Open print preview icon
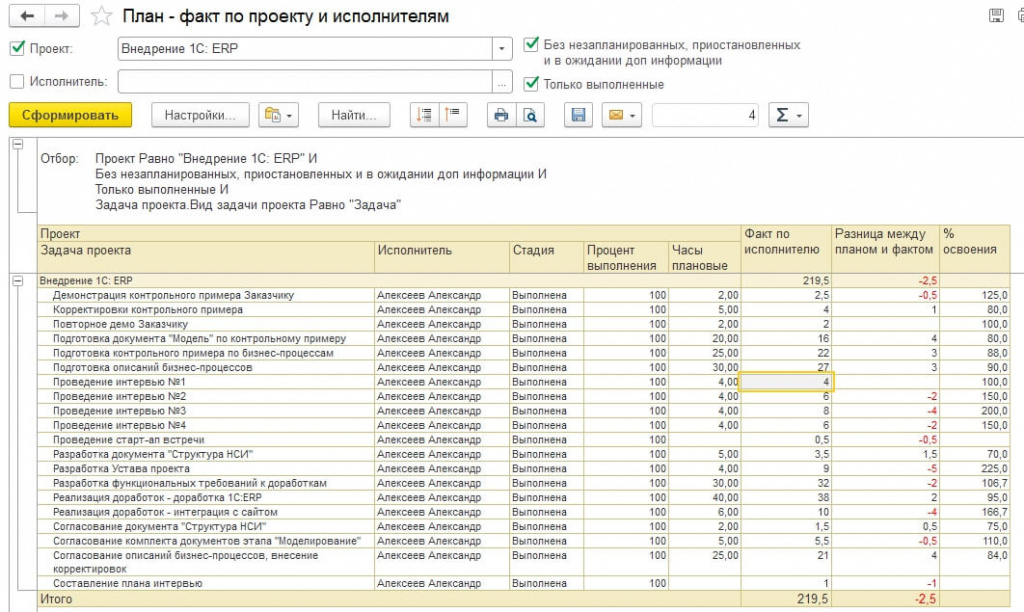The height and width of the screenshot is (612, 1024). coord(530,116)
